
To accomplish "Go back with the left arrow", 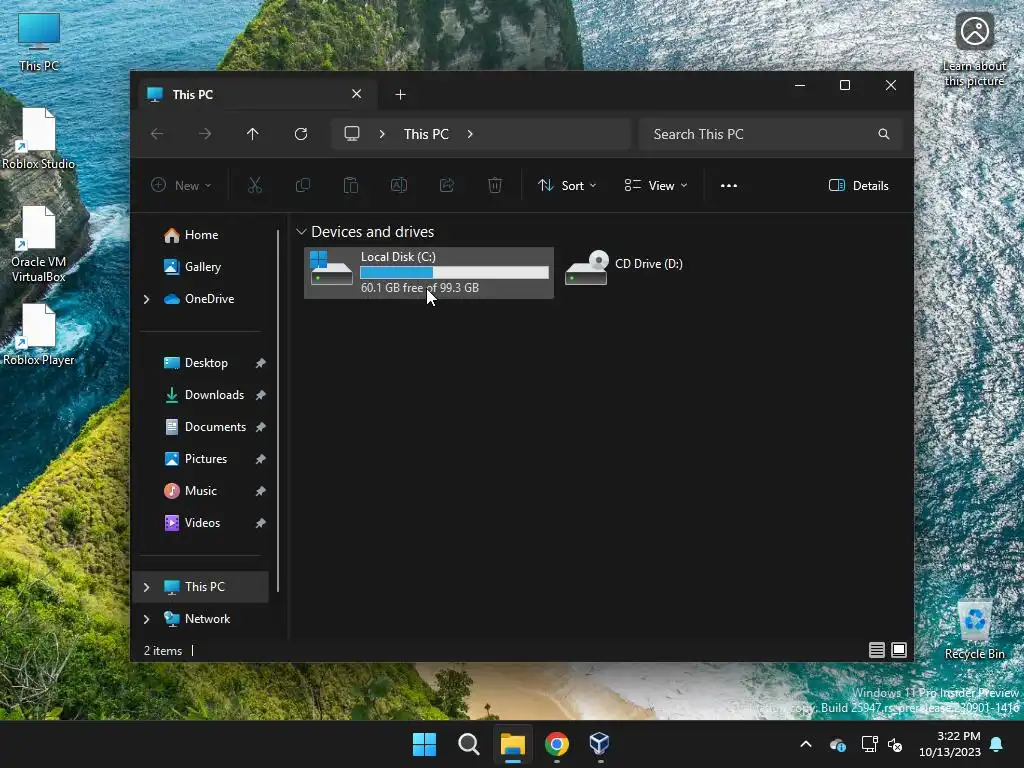I will (157, 134).
